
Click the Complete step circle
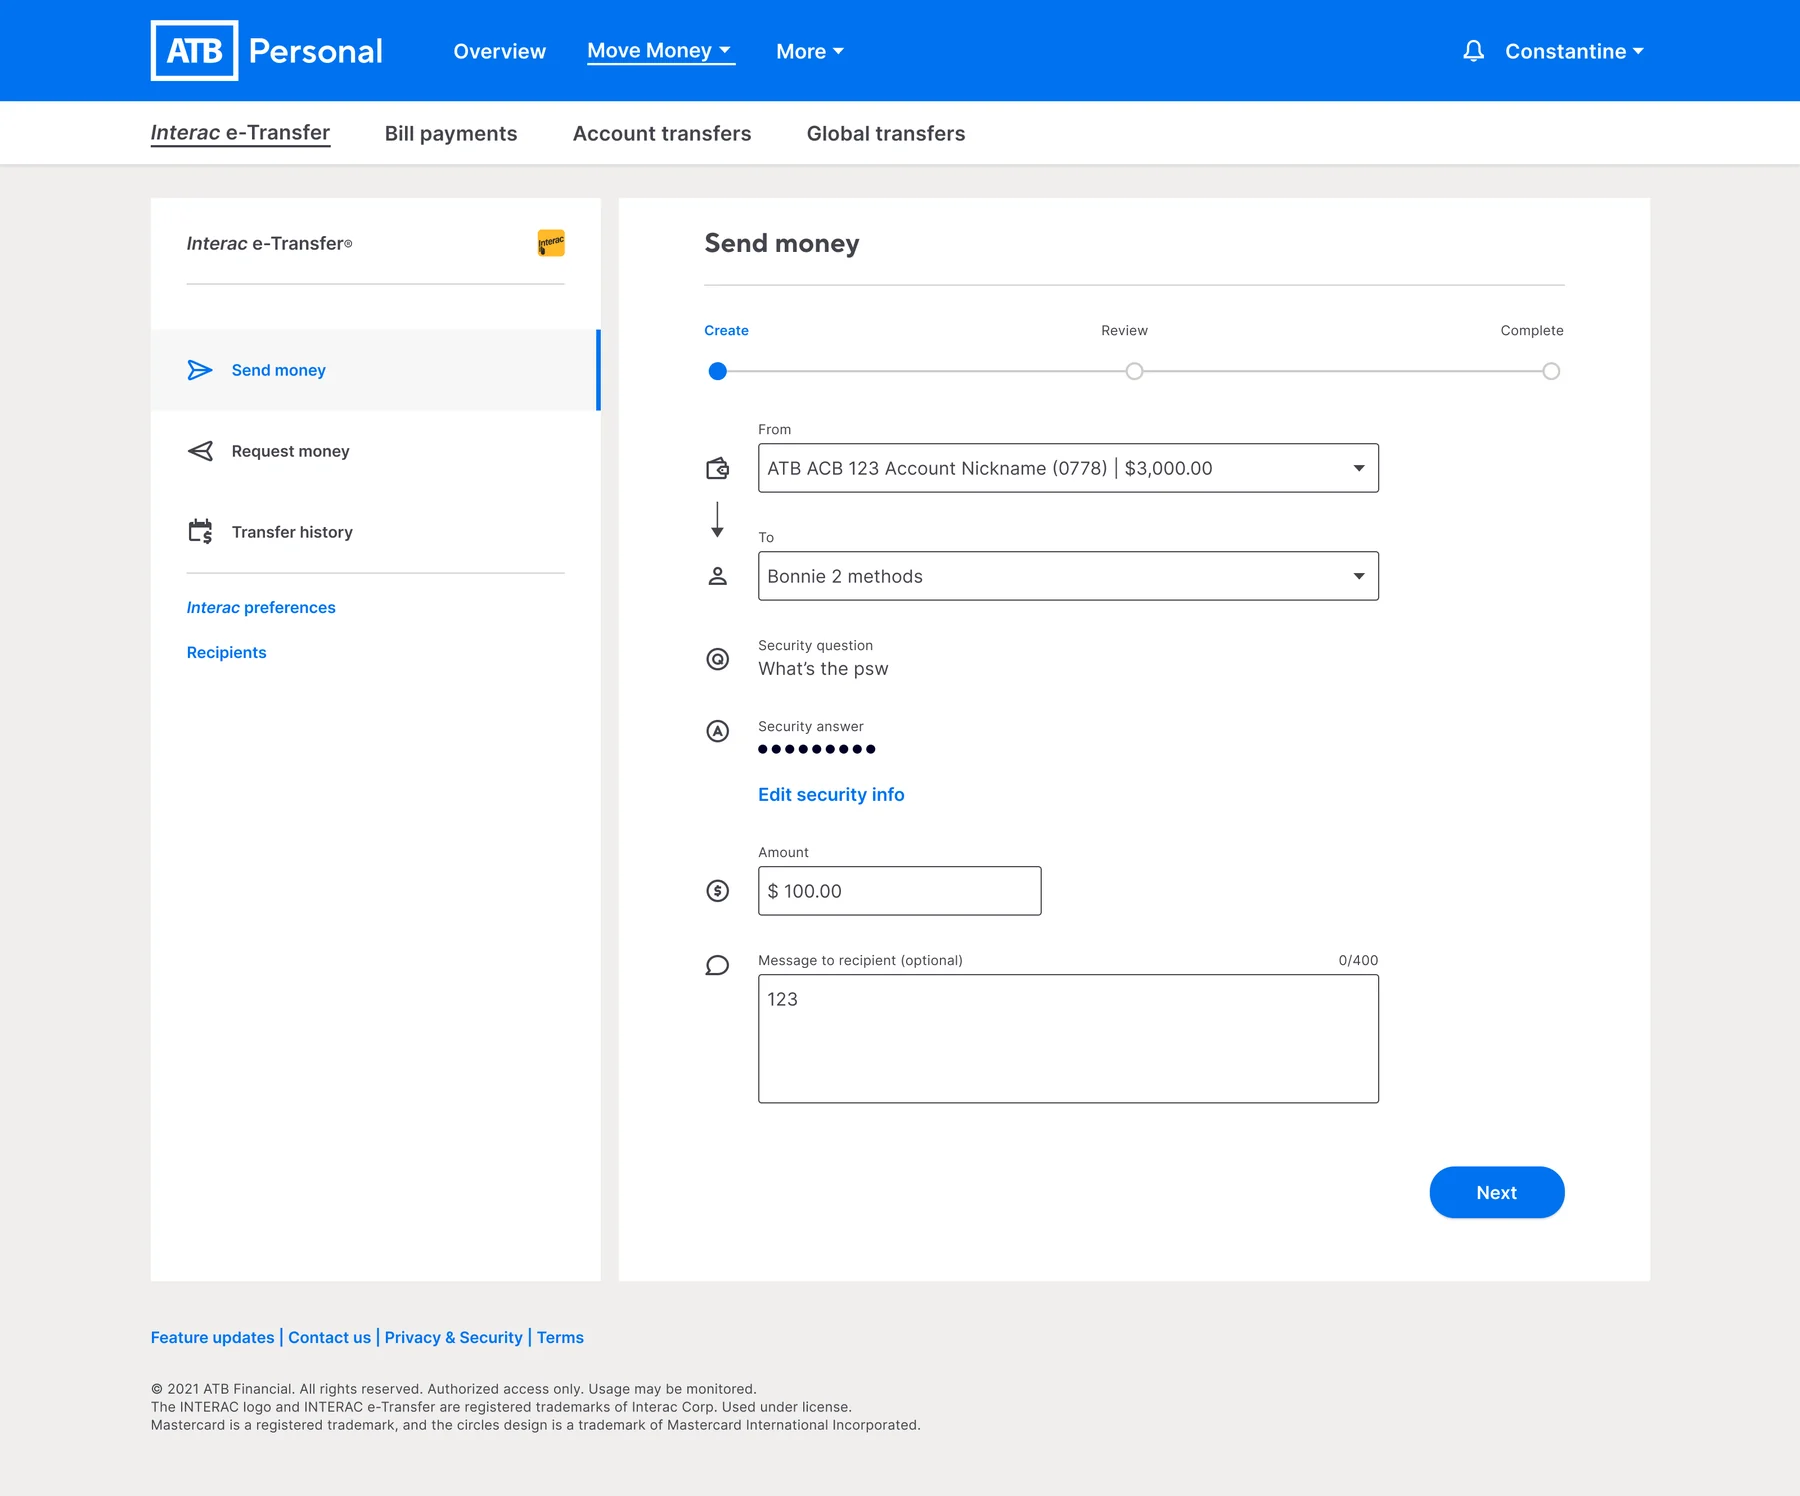click(x=1551, y=371)
